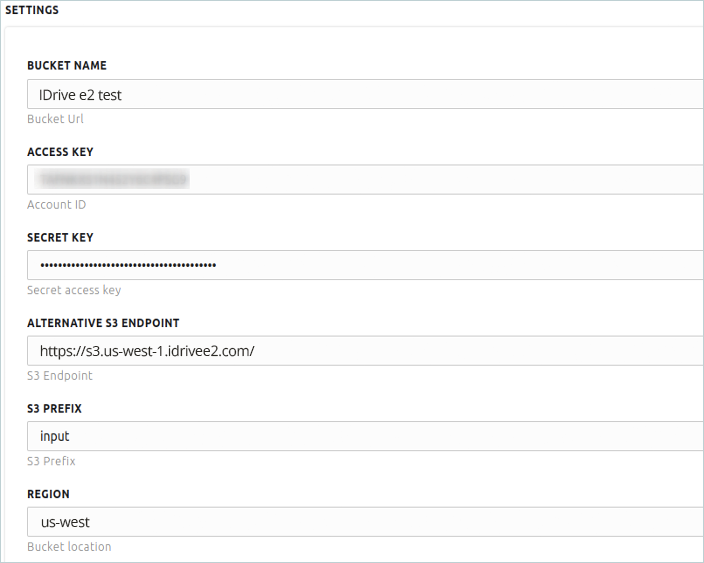Focus the Region field showing us-west
The image size is (704, 563).
coord(365,522)
